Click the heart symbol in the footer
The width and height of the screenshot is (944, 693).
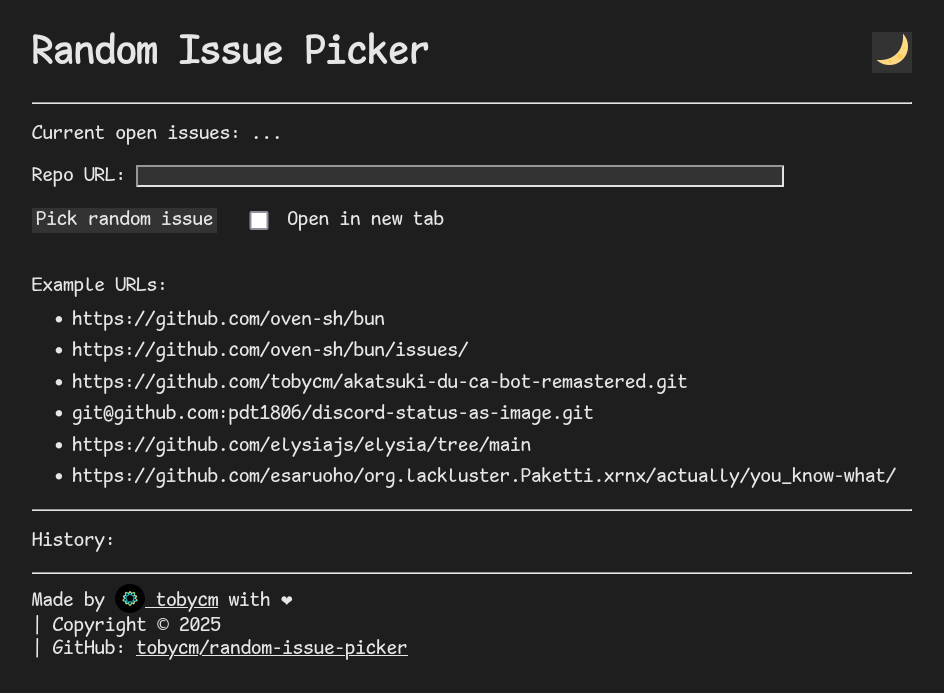click(x=287, y=599)
